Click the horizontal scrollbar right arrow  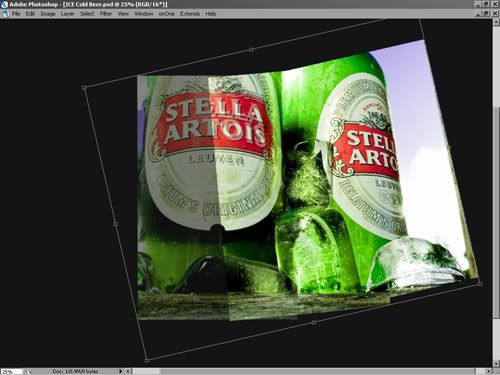coord(488,371)
